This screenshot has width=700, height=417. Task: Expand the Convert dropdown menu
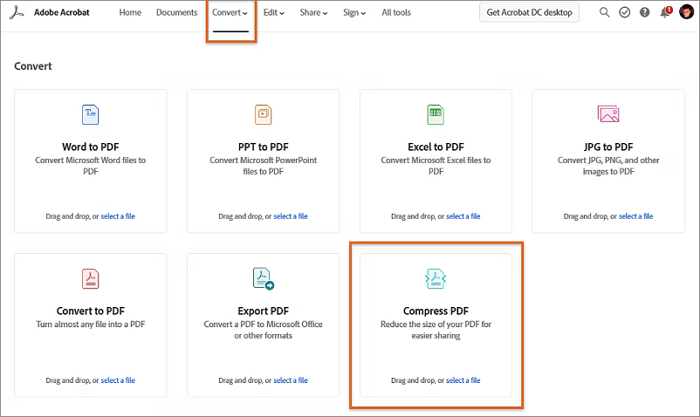point(231,13)
